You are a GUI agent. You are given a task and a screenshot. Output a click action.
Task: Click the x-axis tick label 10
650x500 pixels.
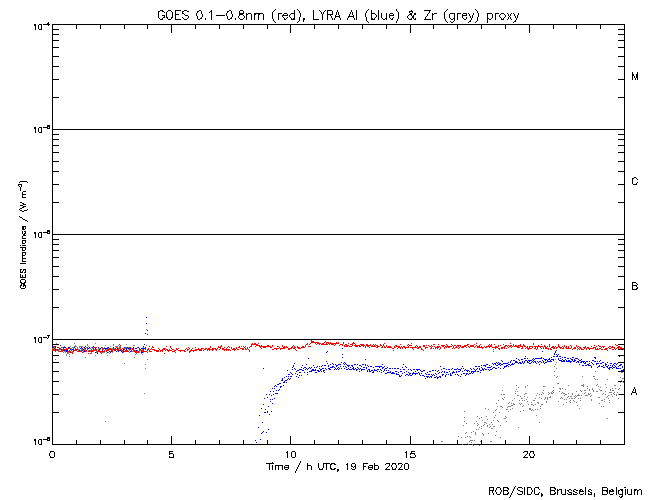290,453
